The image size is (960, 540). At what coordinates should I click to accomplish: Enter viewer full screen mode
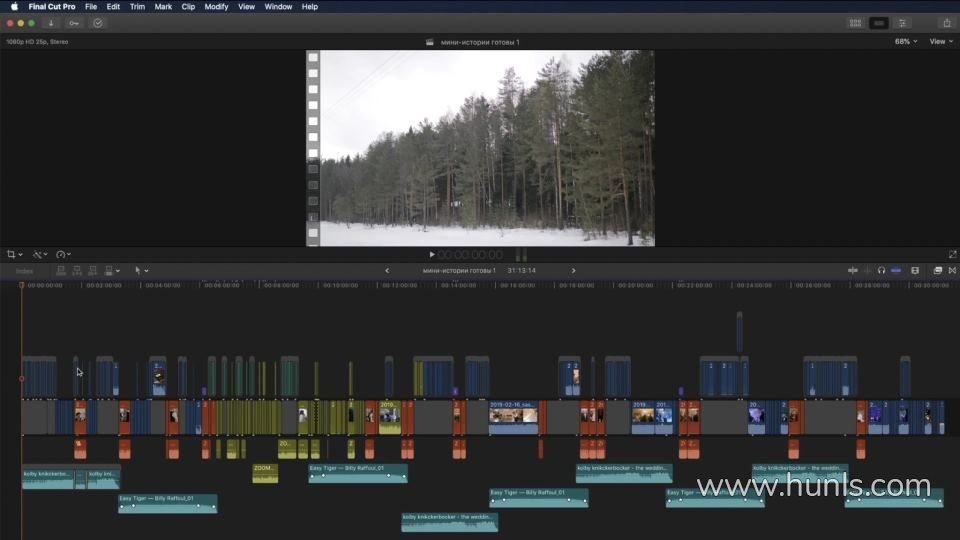(x=952, y=254)
